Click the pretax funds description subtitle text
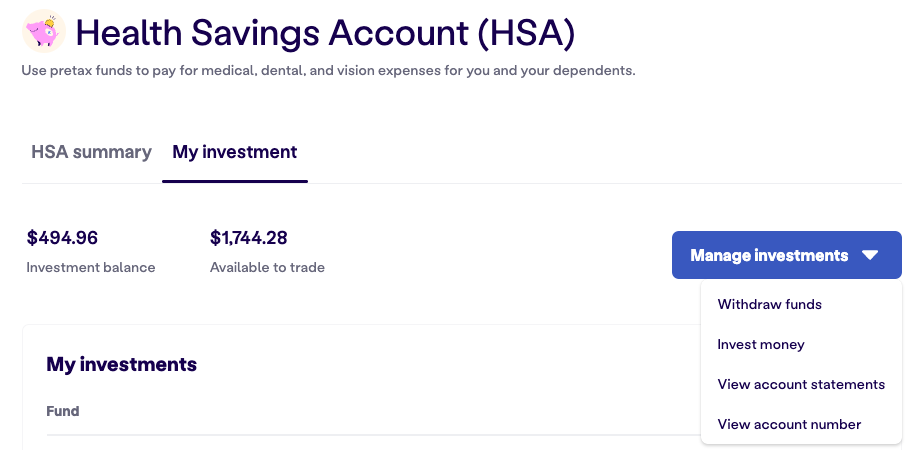Viewport: 912px width, 450px height. pos(329,71)
